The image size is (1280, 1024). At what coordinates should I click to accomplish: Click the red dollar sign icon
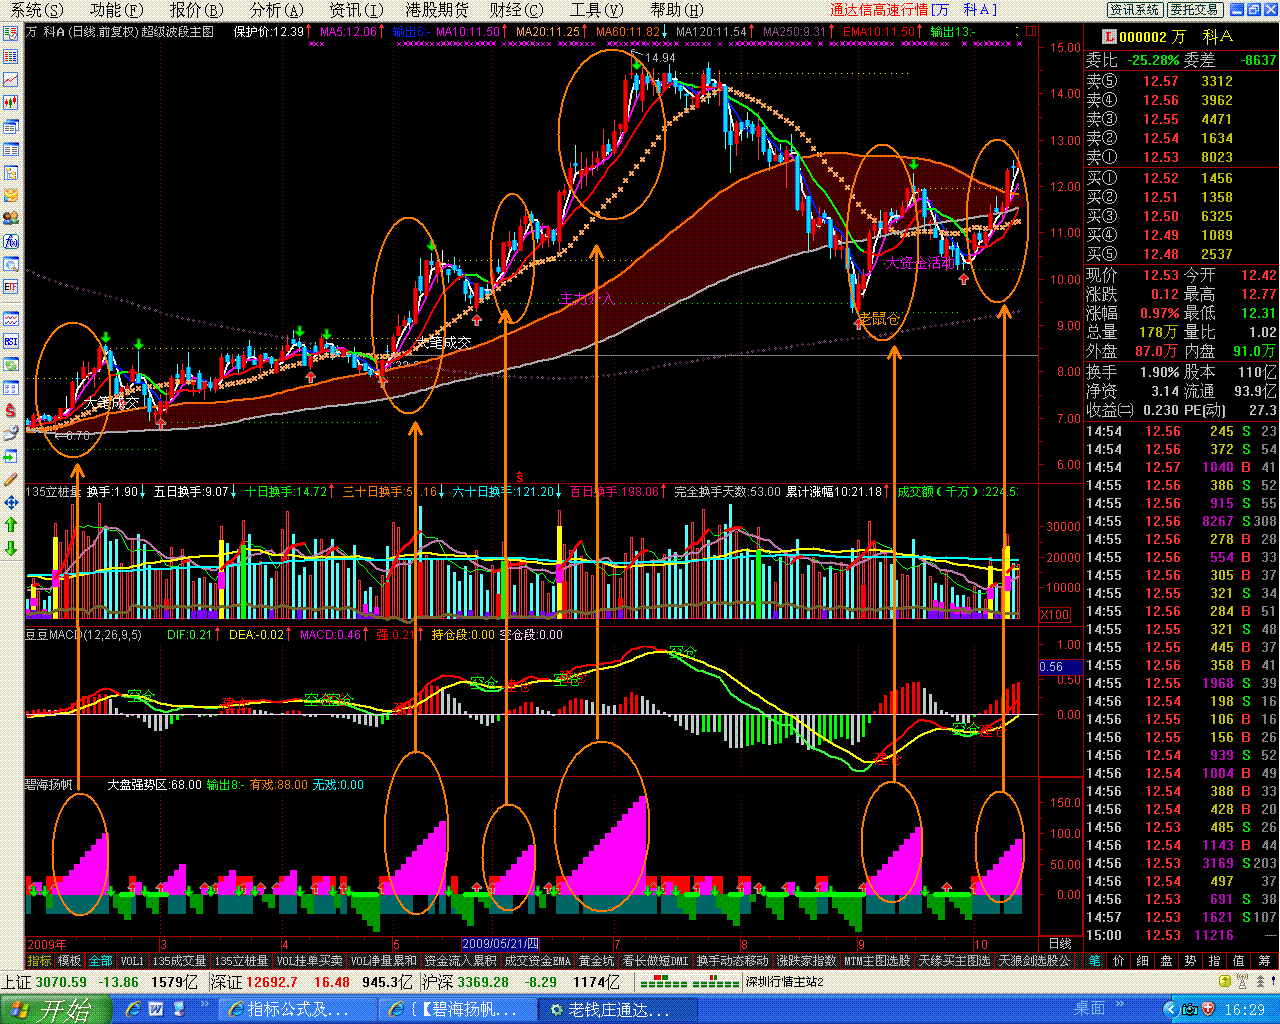pyautogui.click(x=11, y=410)
